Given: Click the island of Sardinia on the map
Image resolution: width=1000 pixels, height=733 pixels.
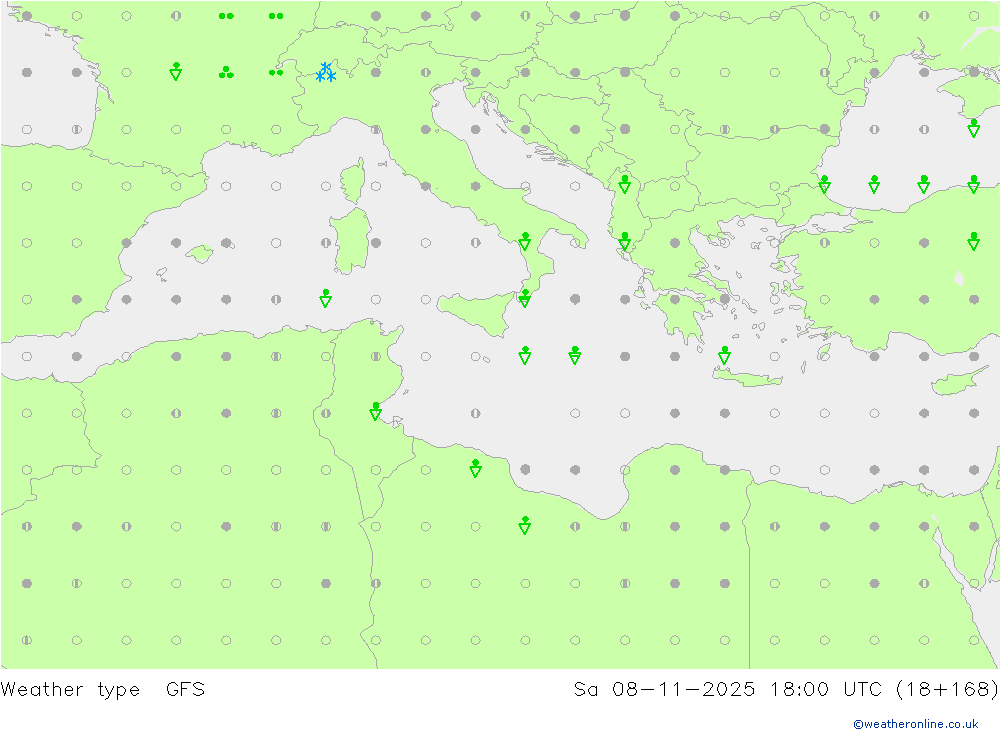Looking at the screenshot, I should 350,241.
